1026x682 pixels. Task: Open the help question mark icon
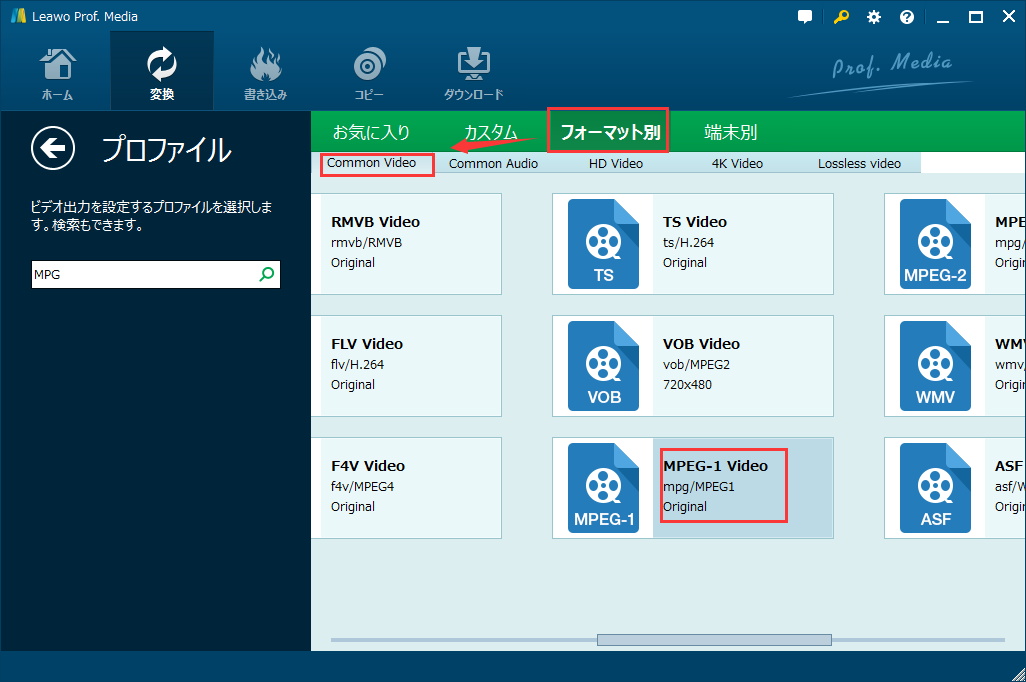click(907, 17)
